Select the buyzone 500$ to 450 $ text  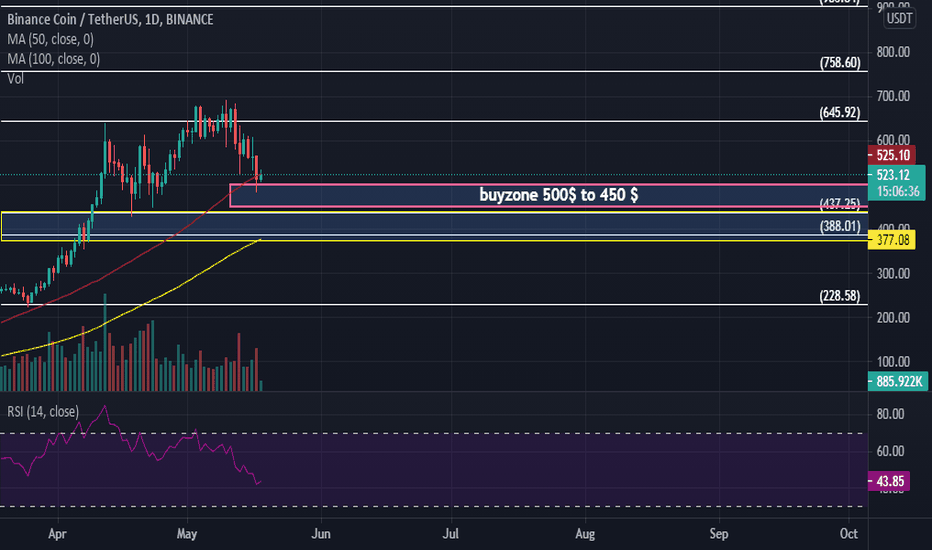[559, 195]
